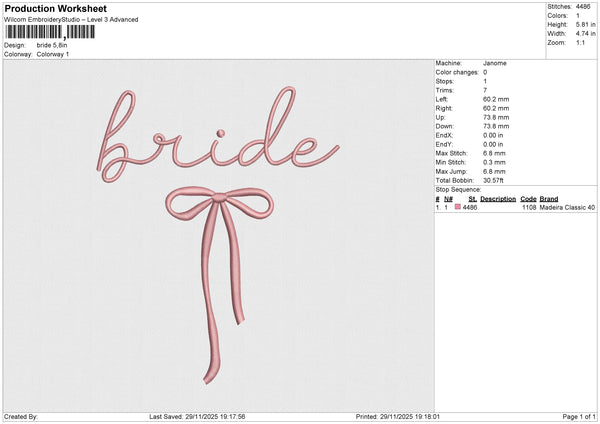Click the 'Description' column header
Image resolution: width=600 pixels, height=424 pixels.
pos(497,198)
